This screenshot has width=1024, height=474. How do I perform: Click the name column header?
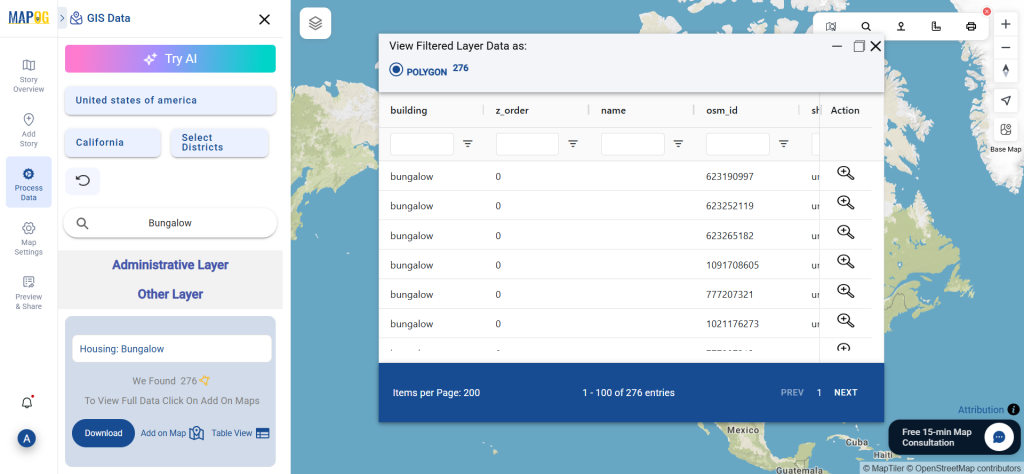click(613, 110)
